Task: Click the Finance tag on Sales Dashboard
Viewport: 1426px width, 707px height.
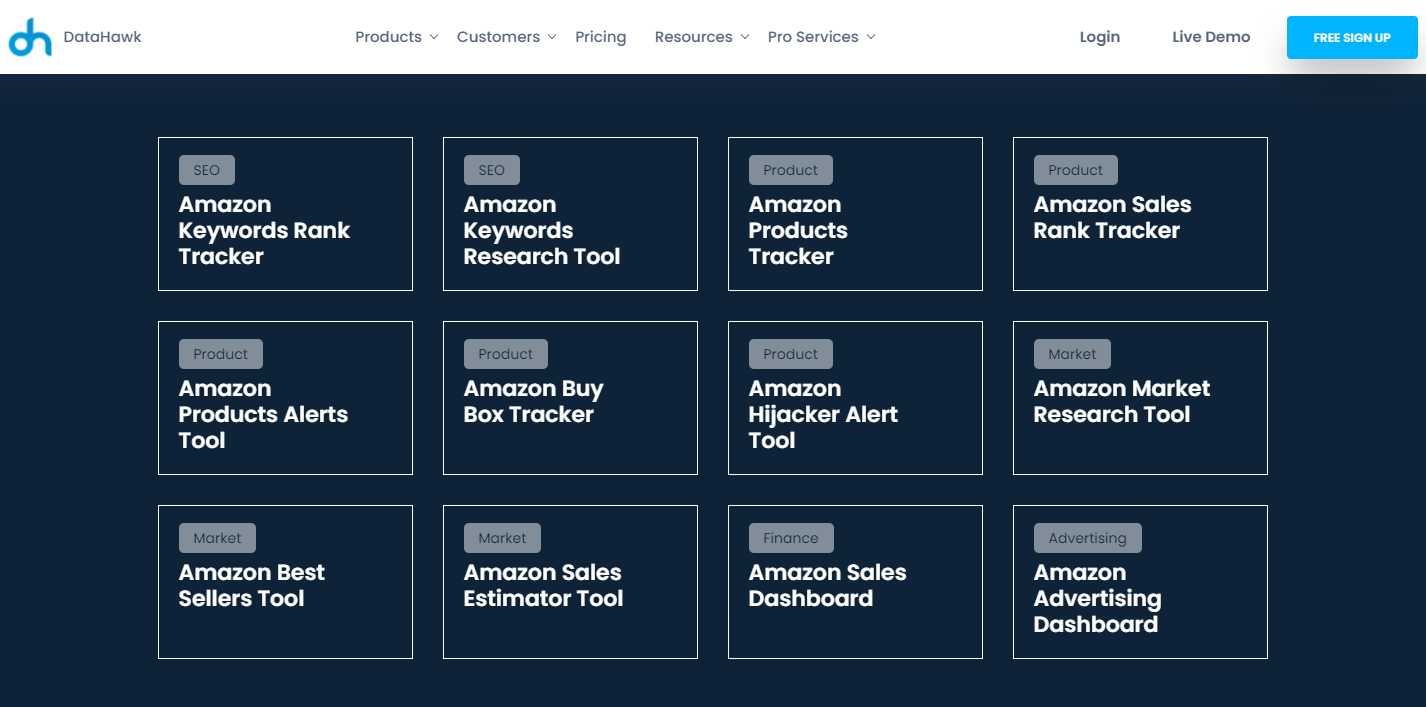Action: pos(790,538)
